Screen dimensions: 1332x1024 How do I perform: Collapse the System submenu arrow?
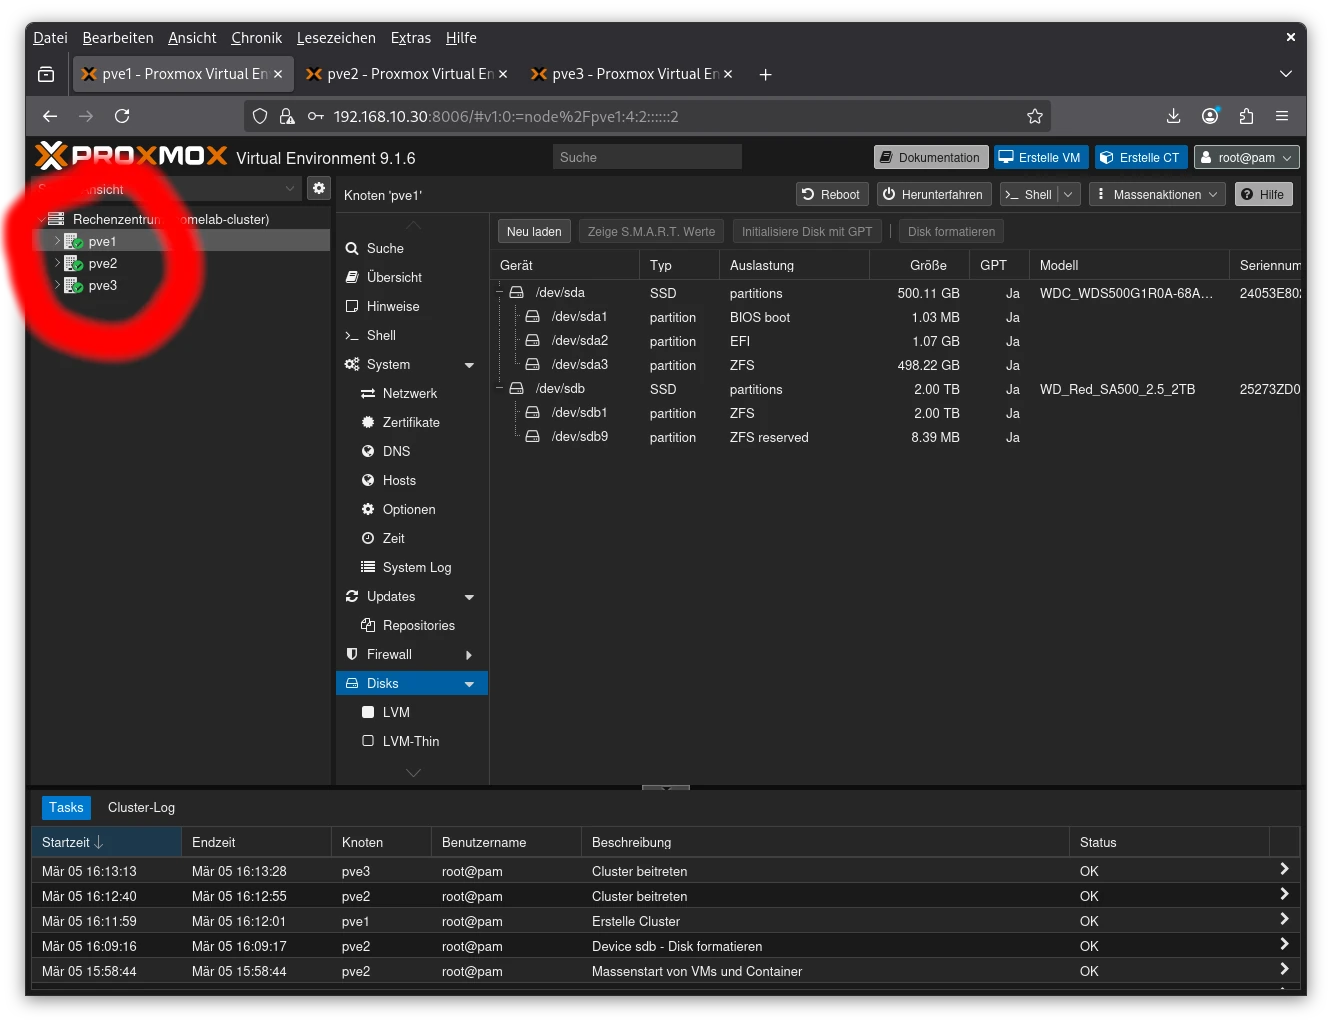point(469,365)
